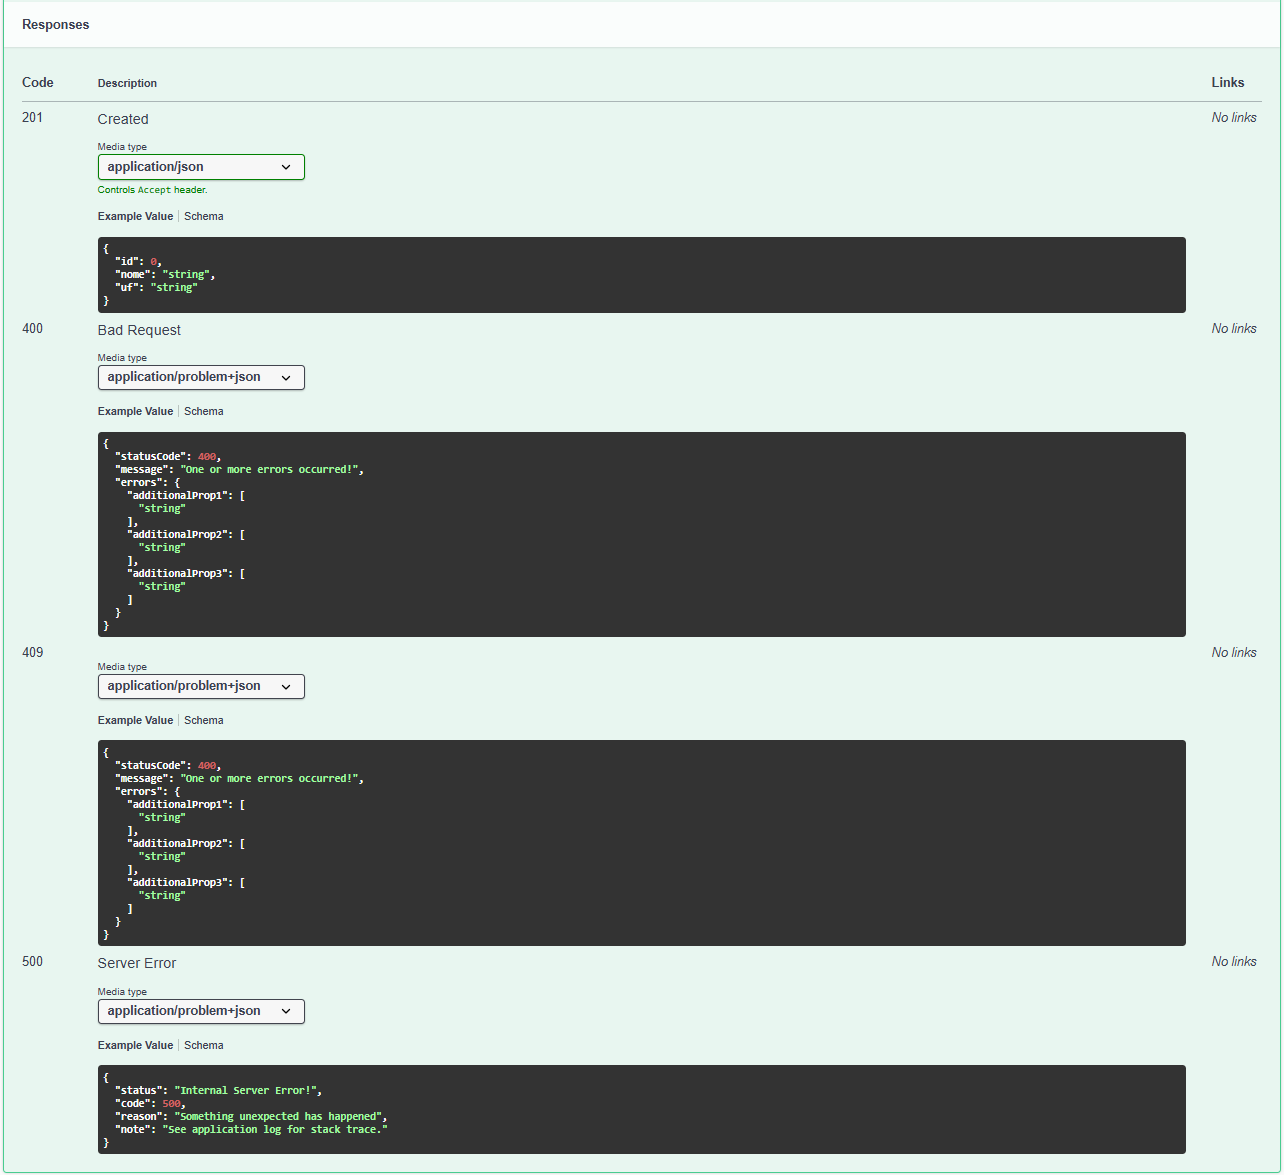Select the 400 status code label
Viewport: 1284px width, 1175px height.
32,328
